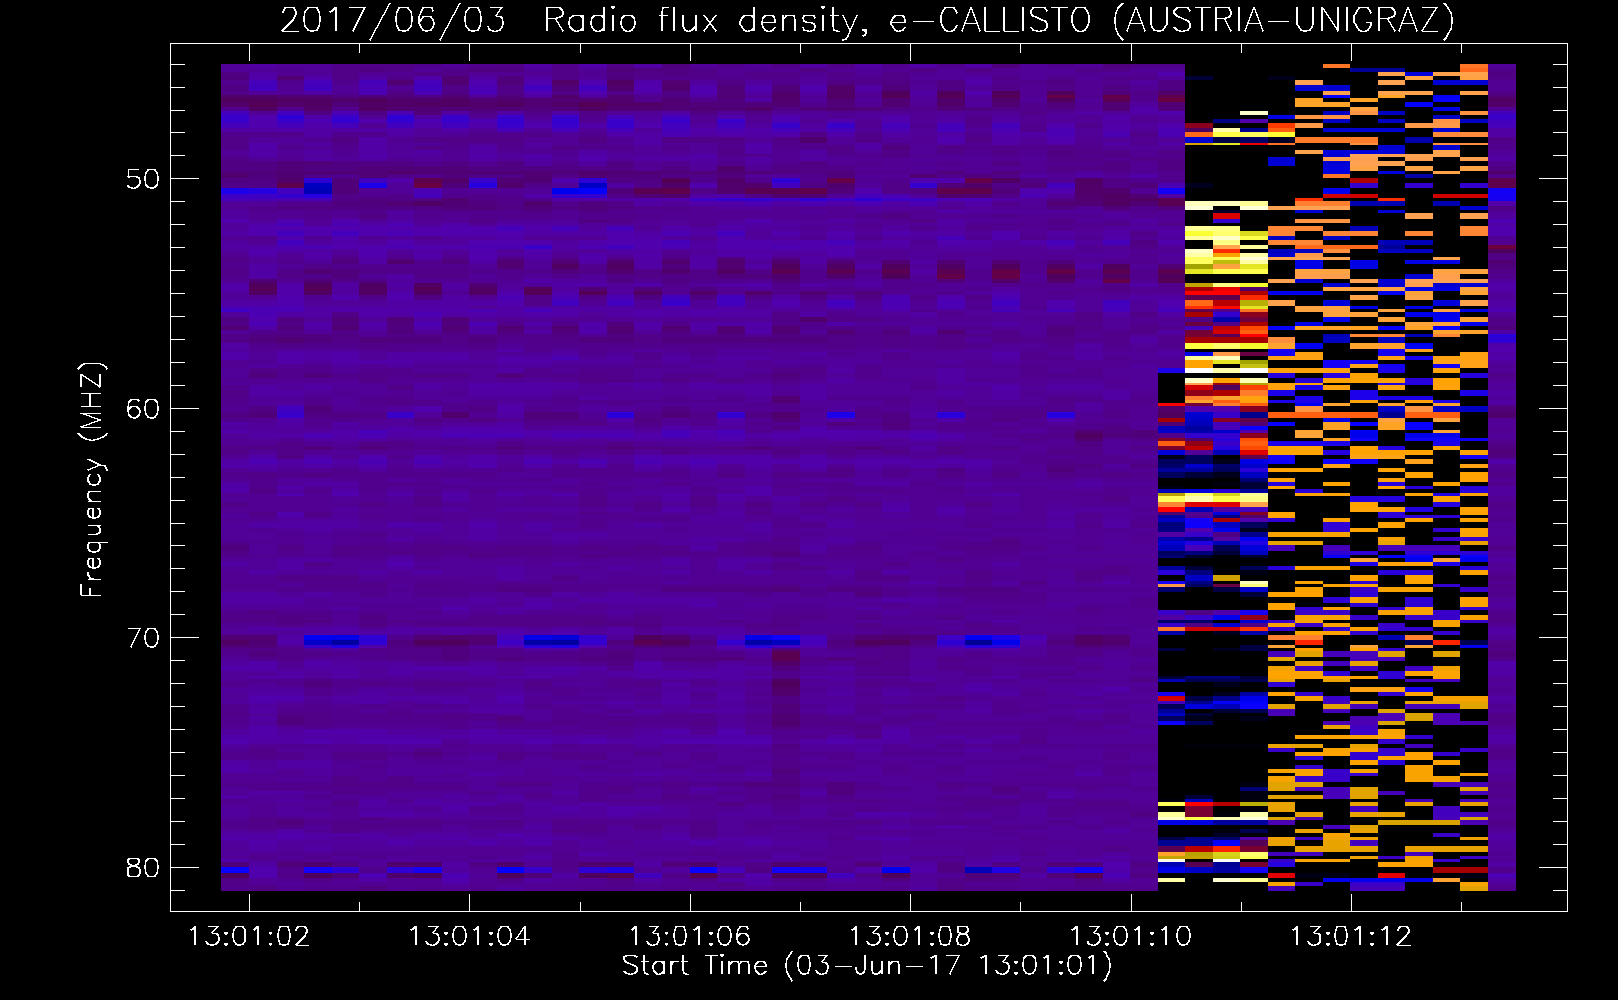Click the time tick label '13:01:04'
The height and width of the screenshot is (1000, 1618).
tap(469, 937)
